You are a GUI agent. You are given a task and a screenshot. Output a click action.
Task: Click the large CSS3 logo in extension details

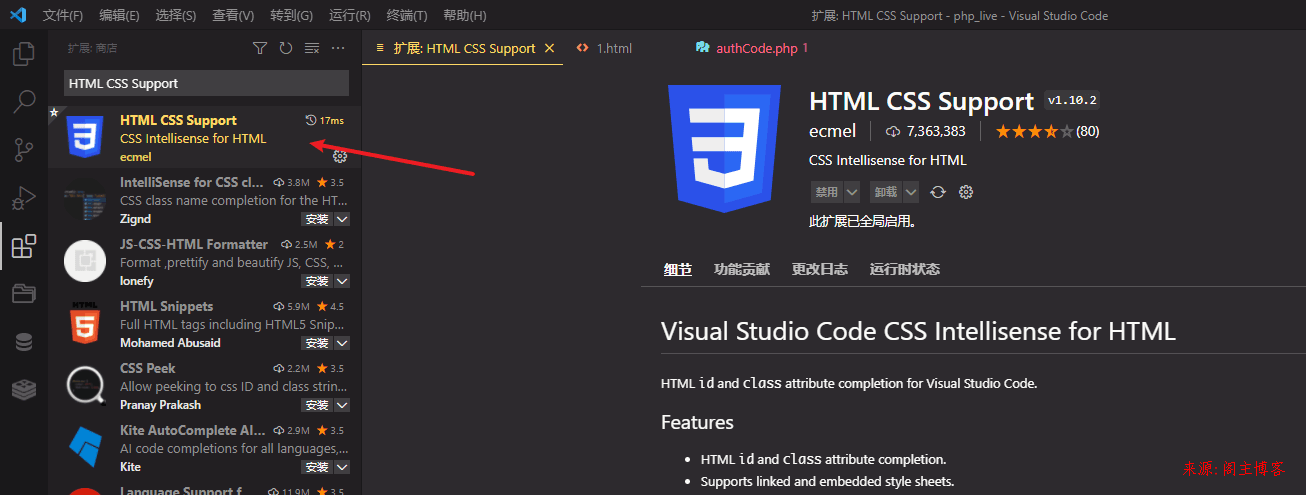(723, 148)
